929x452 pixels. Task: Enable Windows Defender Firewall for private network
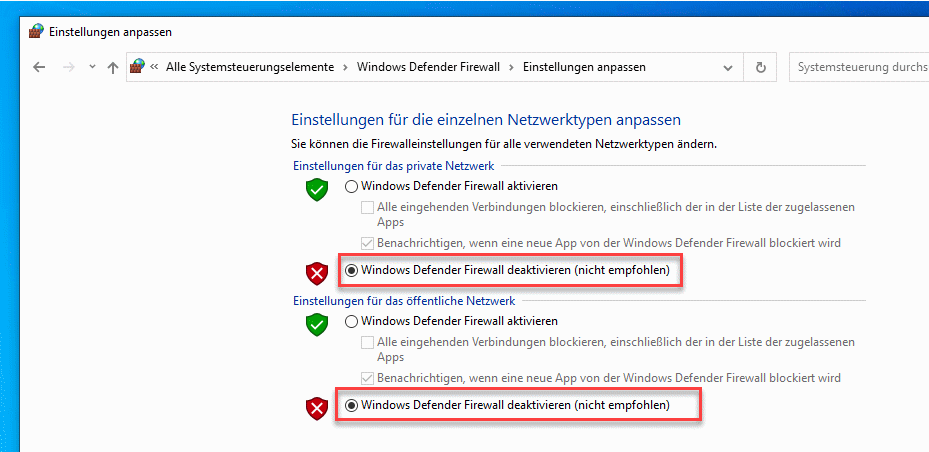[x=351, y=186]
